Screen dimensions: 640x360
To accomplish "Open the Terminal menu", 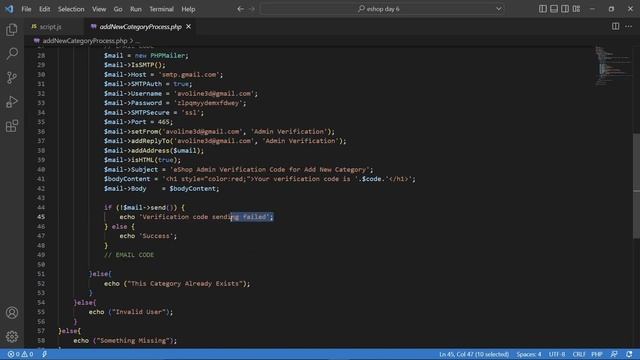I will click(161, 9).
